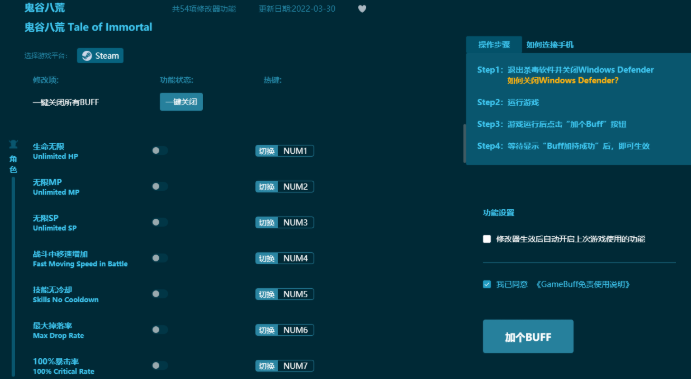Select the Steam platform button
Viewport: 691px width, 379px height.
100,56
